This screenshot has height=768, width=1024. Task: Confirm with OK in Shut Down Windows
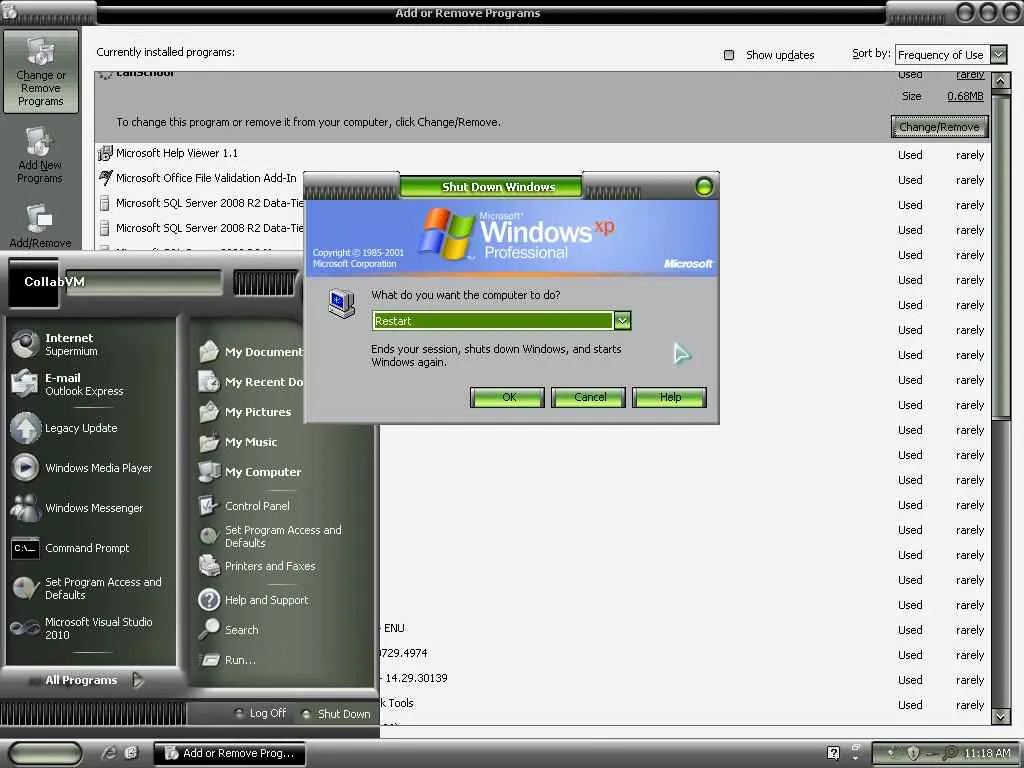click(507, 397)
